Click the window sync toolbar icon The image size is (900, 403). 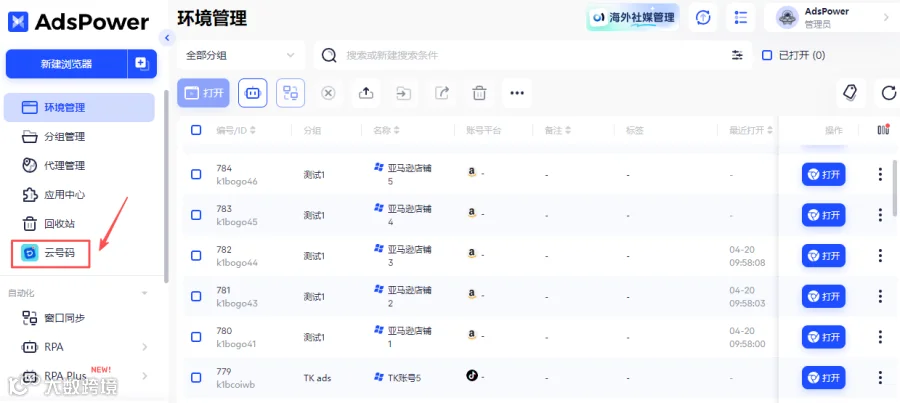[x=290, y=93]
